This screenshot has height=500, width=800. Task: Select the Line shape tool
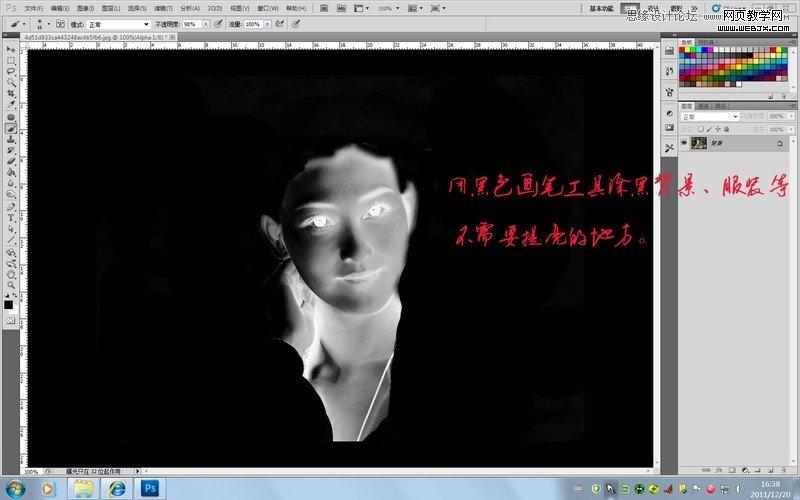(x=10, y=240)
